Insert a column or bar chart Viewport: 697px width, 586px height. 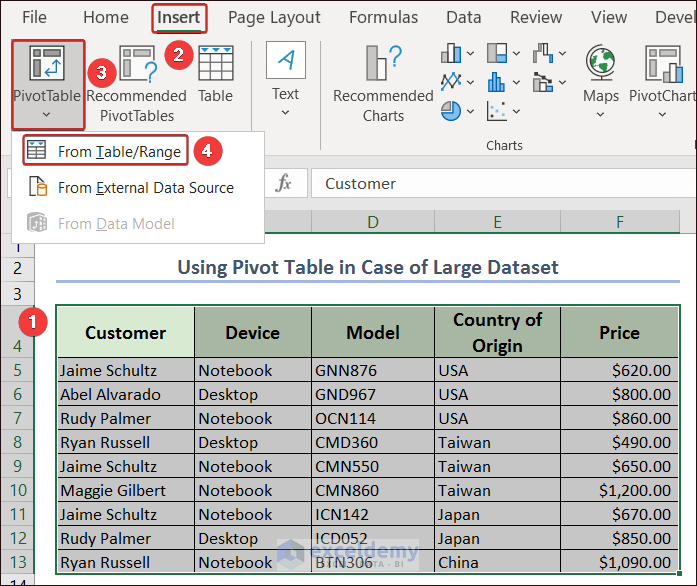coord(452,53)
